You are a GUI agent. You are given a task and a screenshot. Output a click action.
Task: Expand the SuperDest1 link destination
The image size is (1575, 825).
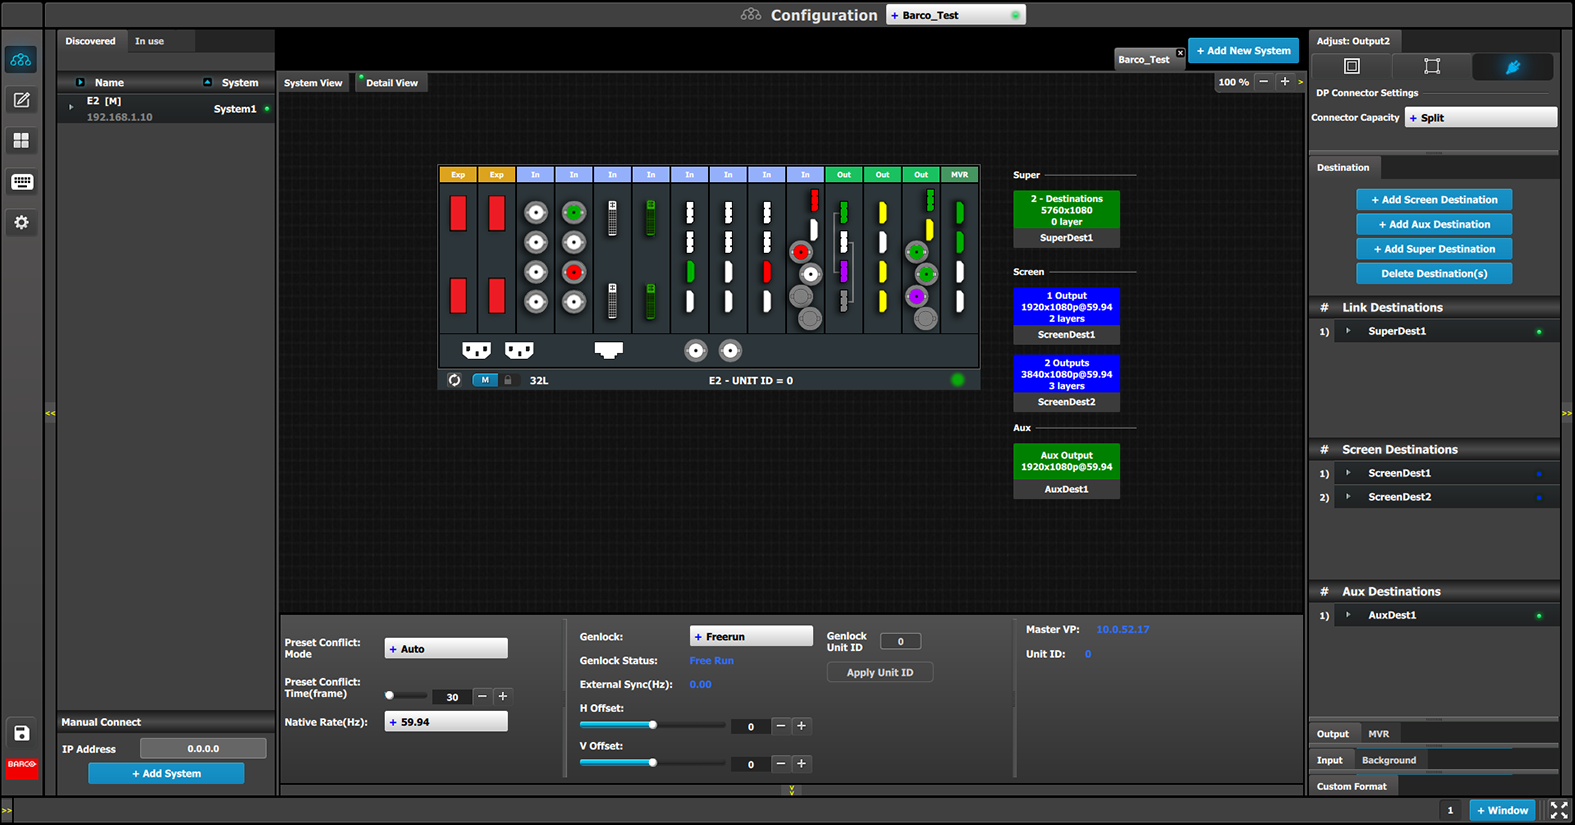pyautogui.click(x=1348, y=331)
